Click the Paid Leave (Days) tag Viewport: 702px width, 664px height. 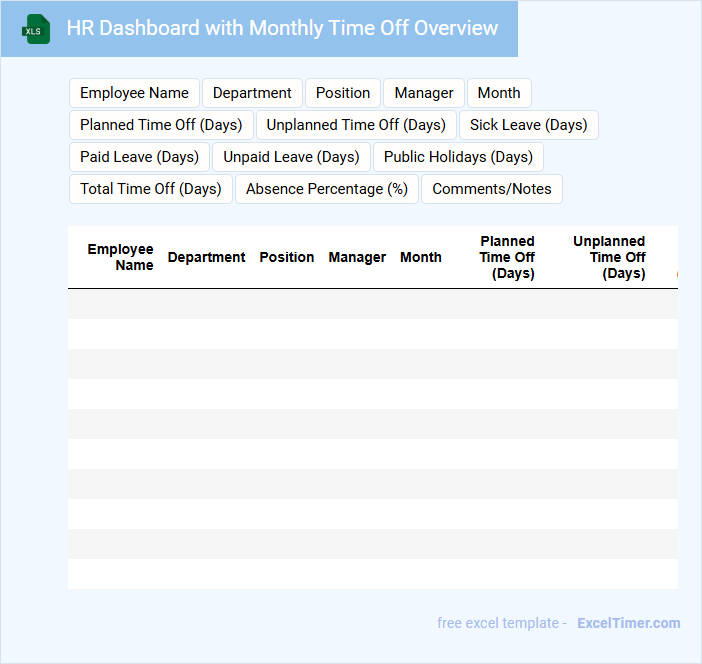click(139, 157)
